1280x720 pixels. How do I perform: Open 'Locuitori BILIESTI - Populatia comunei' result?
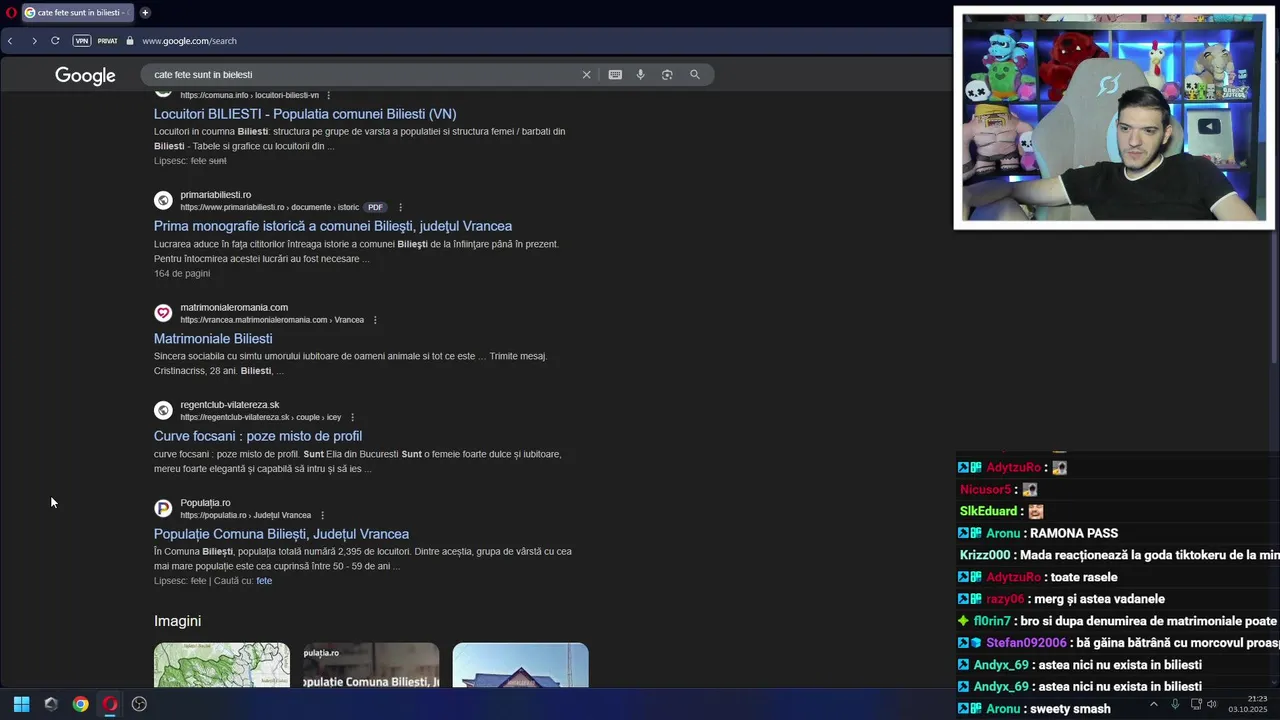[x=305, y=114]
